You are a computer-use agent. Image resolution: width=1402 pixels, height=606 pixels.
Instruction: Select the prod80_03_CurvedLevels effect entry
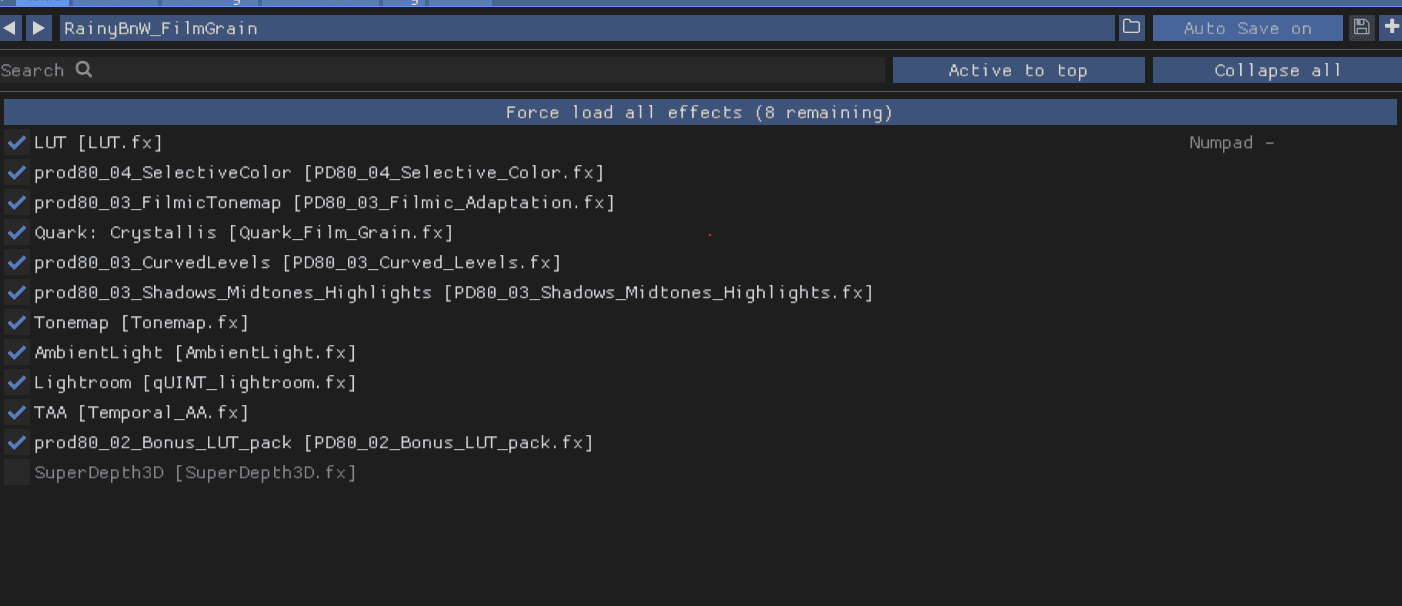click(x=297, y=263)
